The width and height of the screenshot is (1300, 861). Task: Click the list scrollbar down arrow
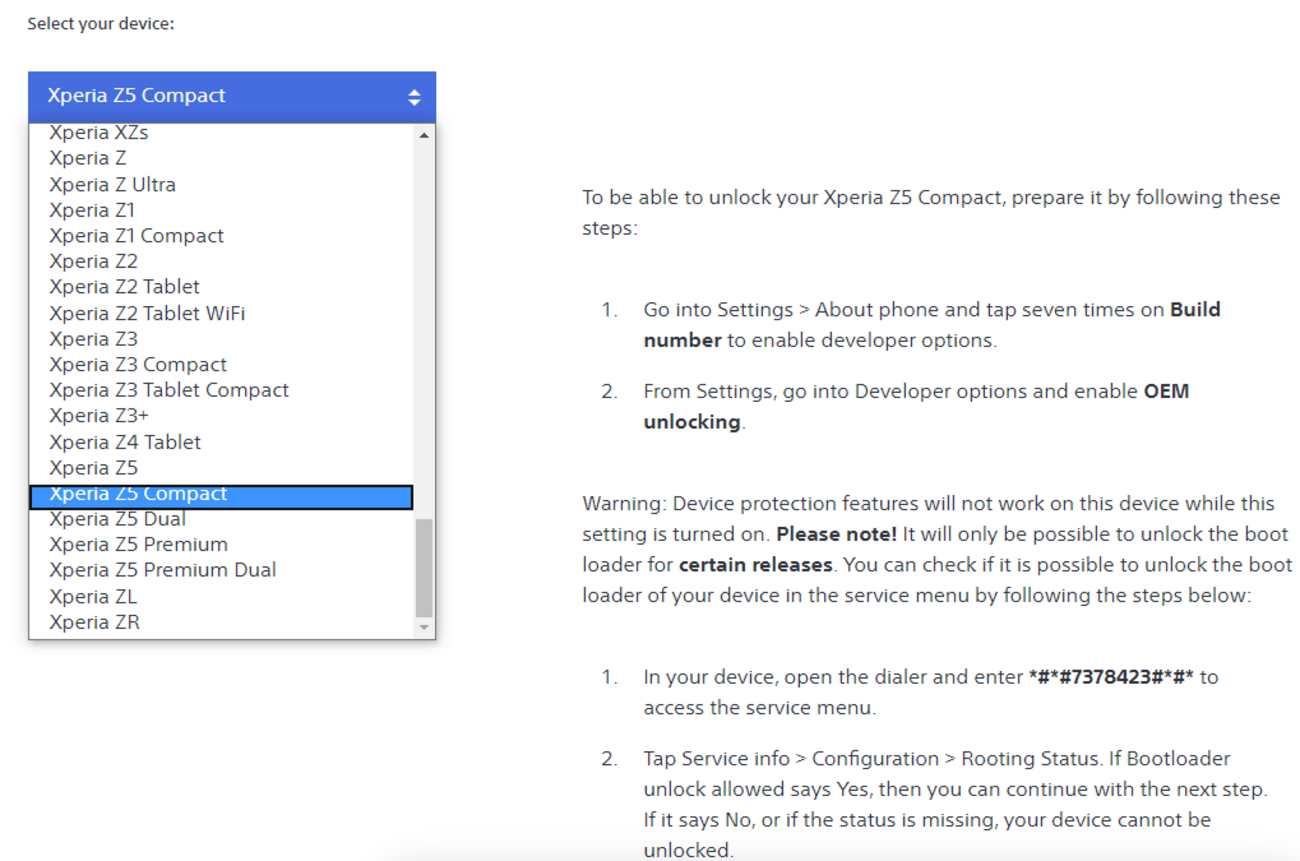coord(425,628)
